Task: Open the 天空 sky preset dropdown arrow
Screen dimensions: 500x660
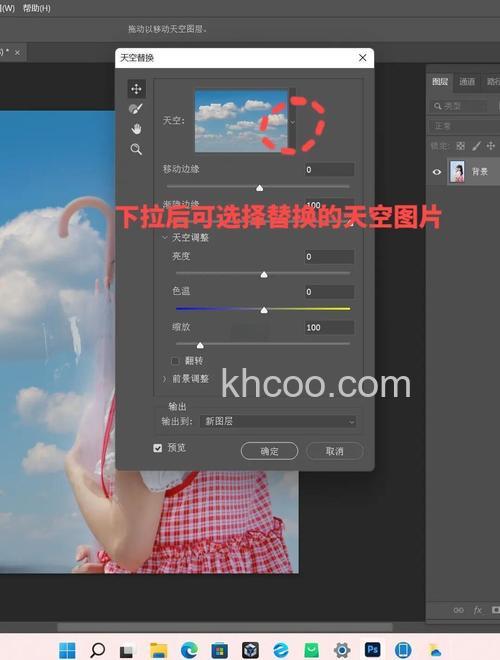Action: pos(293,122)
